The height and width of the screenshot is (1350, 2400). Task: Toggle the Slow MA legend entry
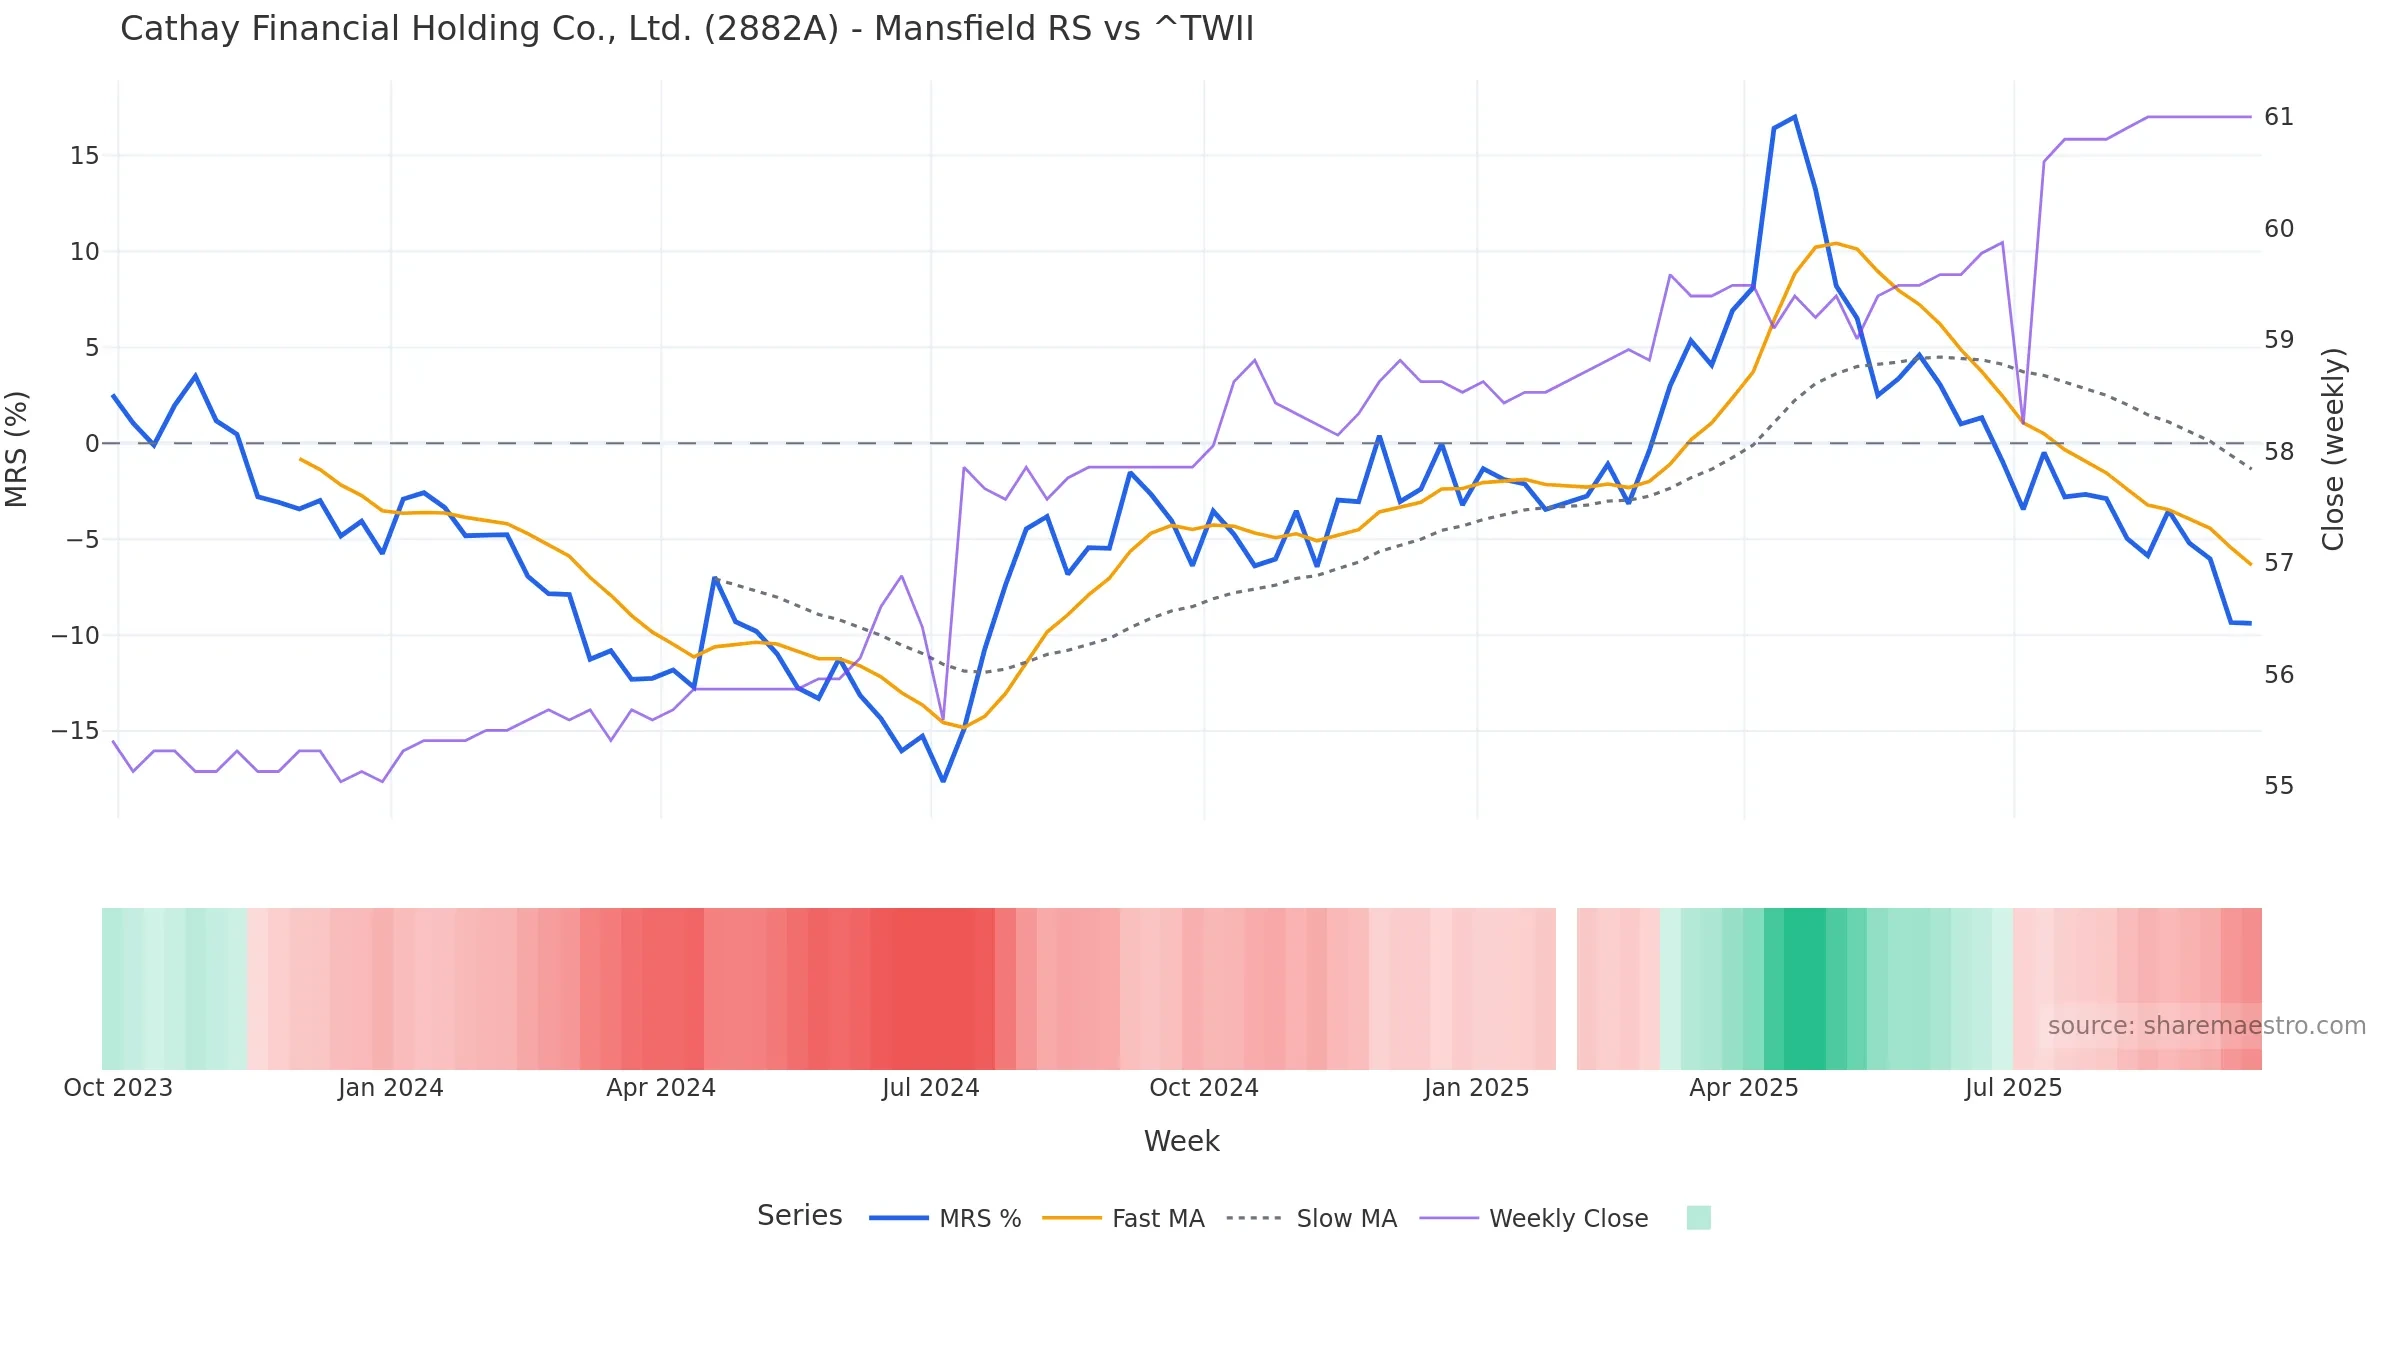(x=1311, y=1218)
